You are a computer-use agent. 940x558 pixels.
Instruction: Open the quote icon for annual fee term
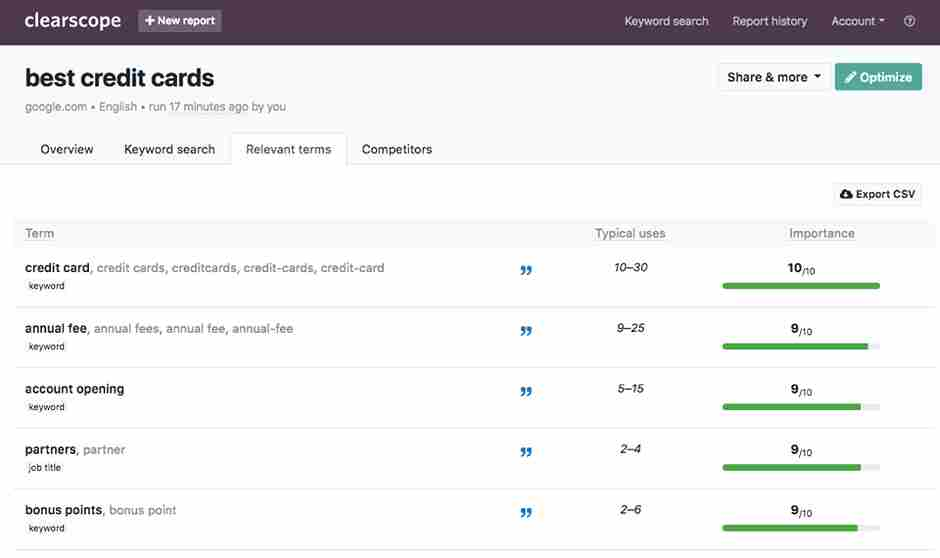[526, 331]
